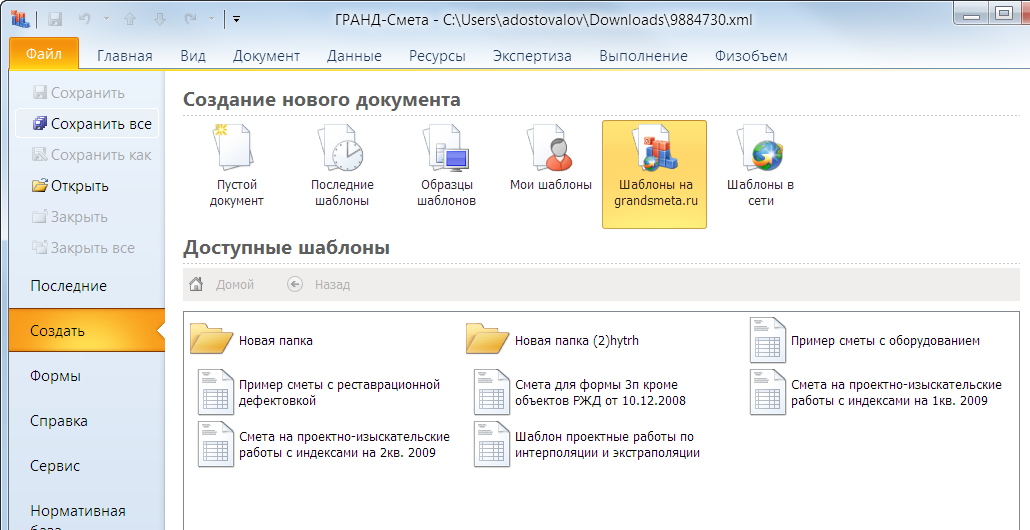The height and width of the screenshot is (530, 1030).
Task: Click the Назад back button
Action: point(319,284)
